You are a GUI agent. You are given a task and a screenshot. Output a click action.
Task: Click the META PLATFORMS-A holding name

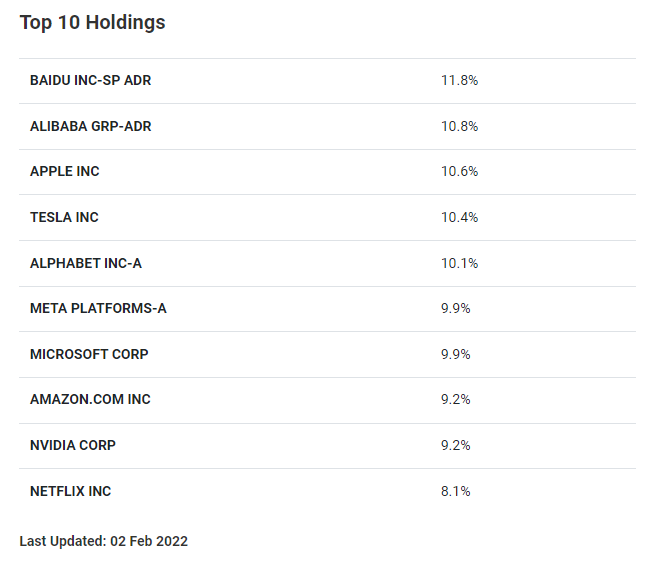(x=98, y=308)
